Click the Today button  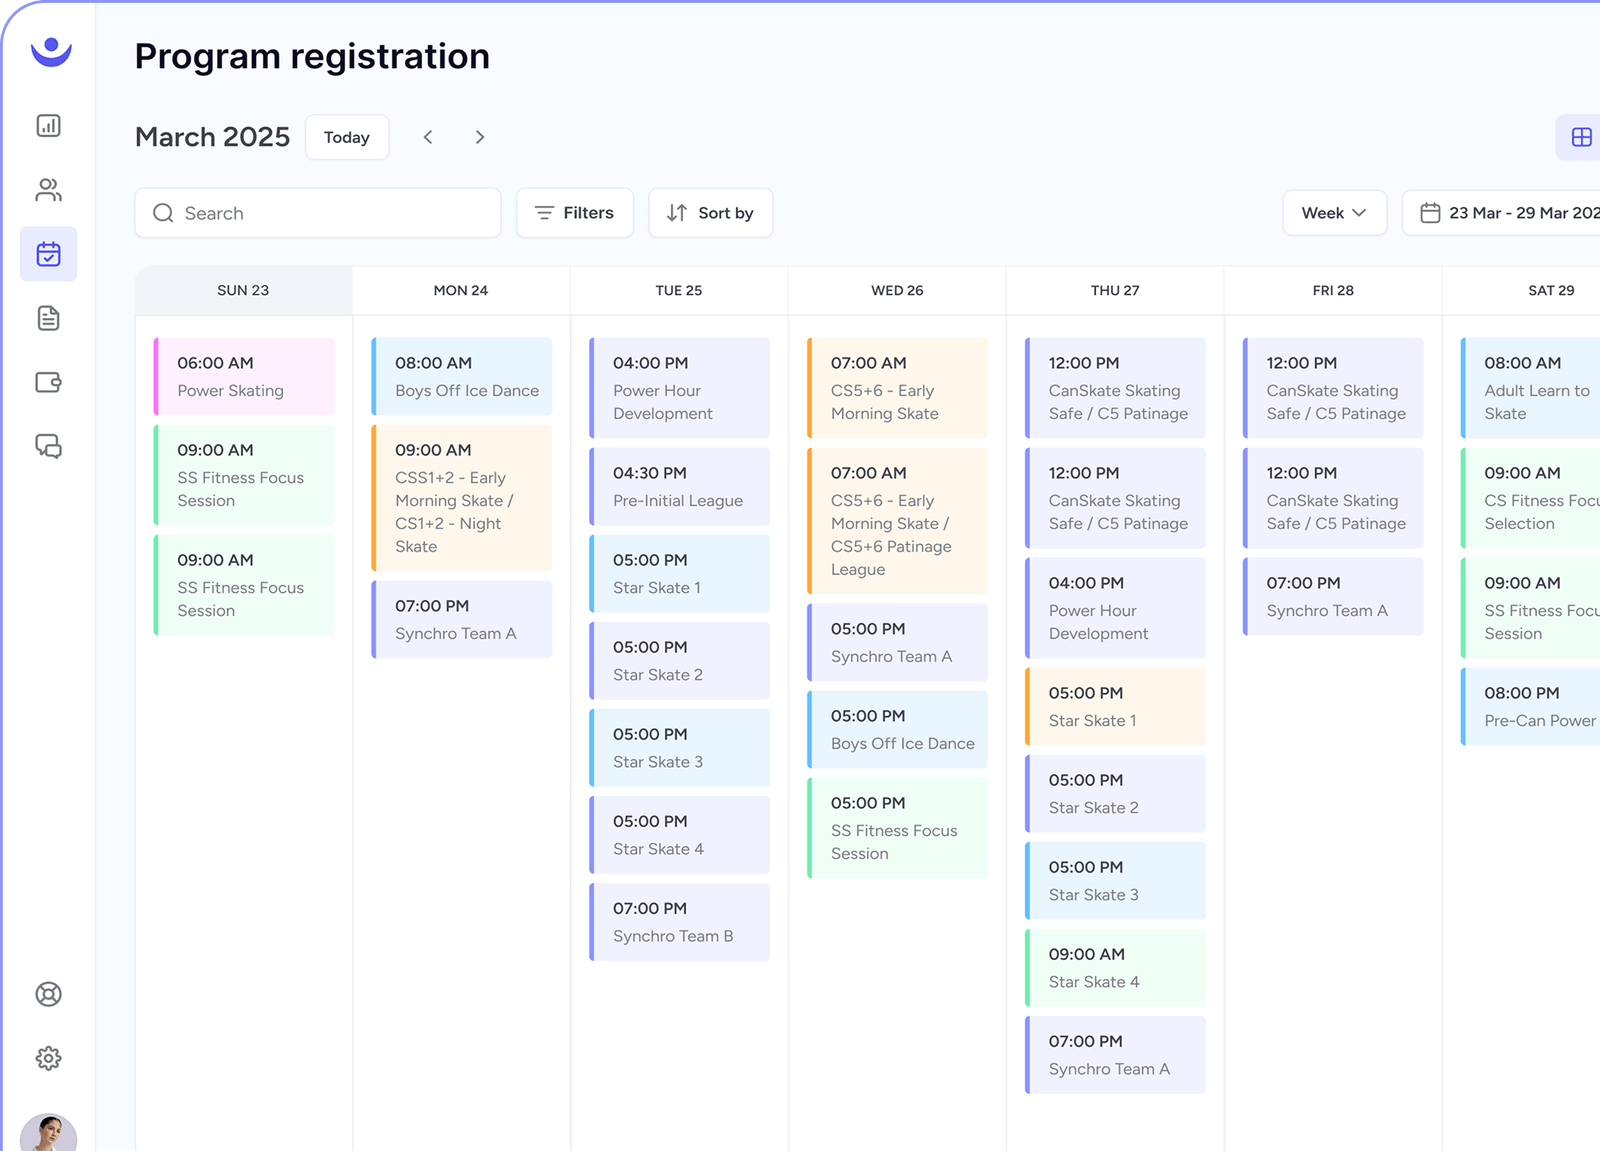(347, 137)
